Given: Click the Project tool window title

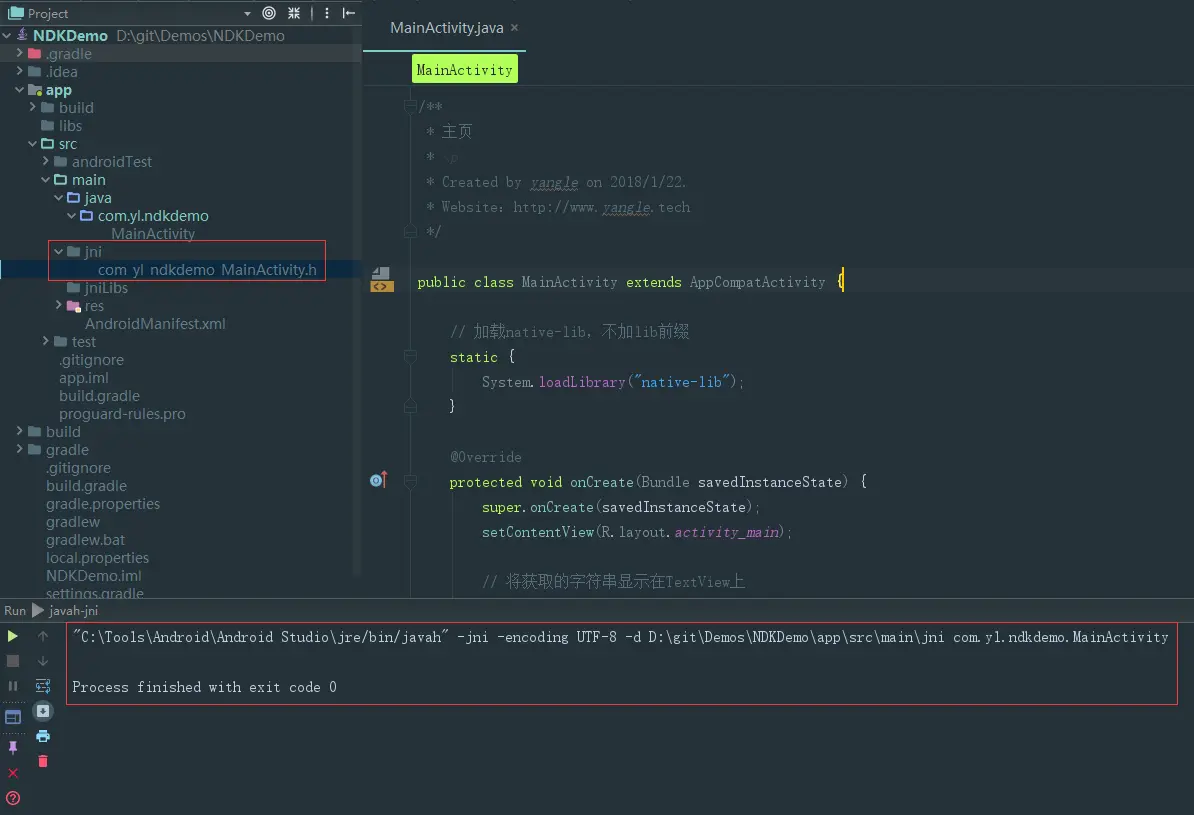Looking at the screenshot, I should tap(48, 13).
